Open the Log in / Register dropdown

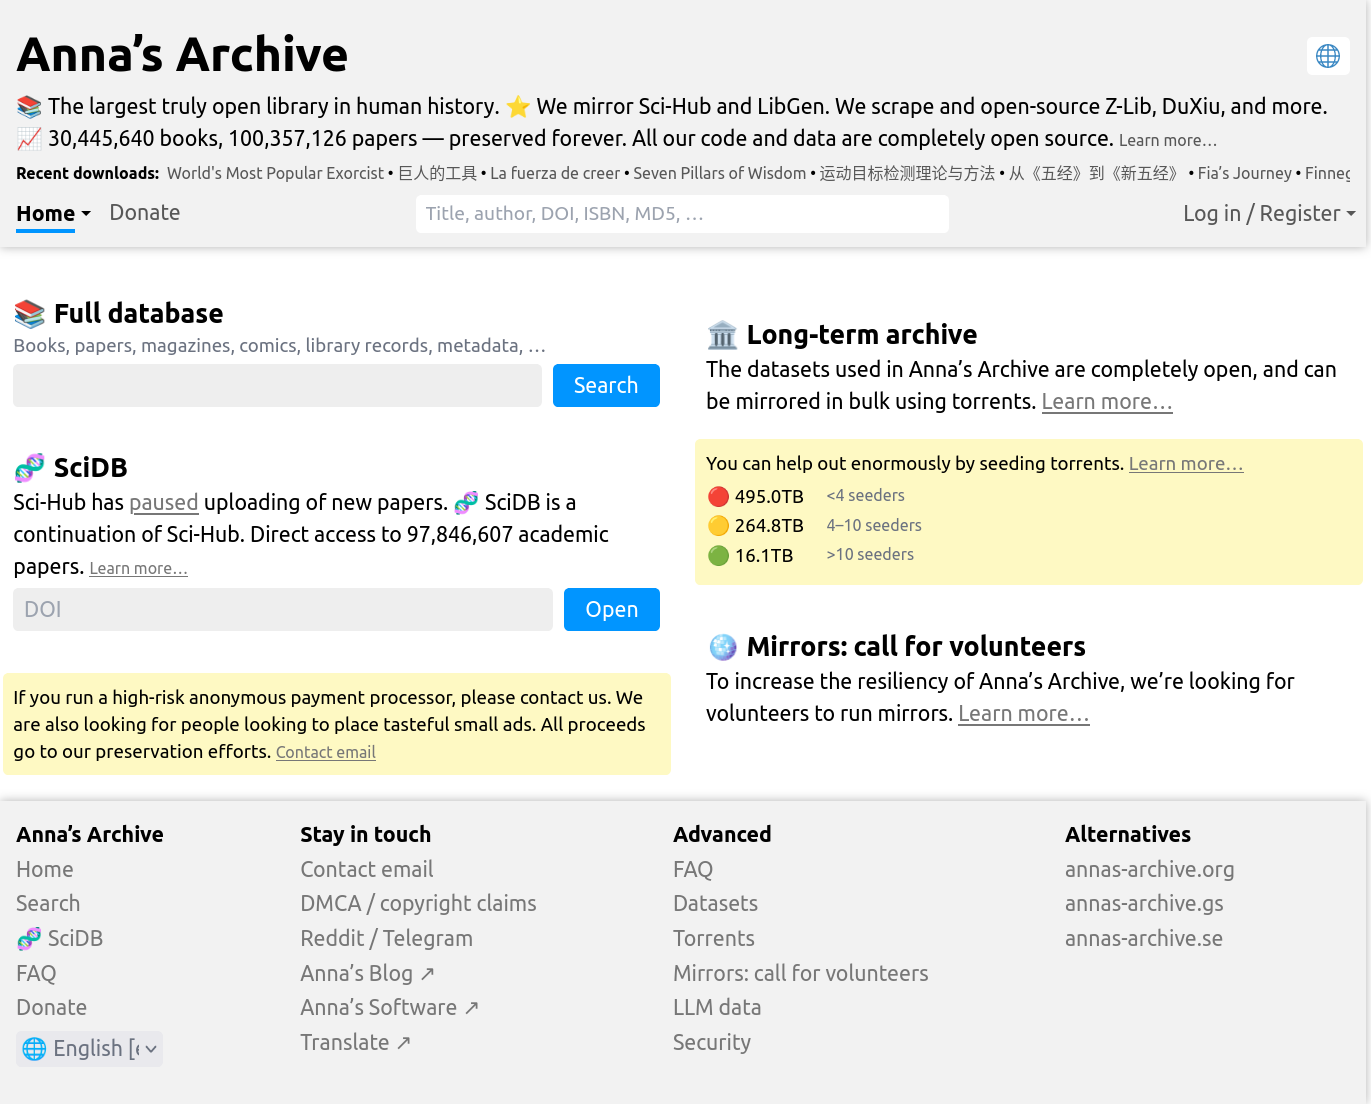click(x=1268, y=214)
